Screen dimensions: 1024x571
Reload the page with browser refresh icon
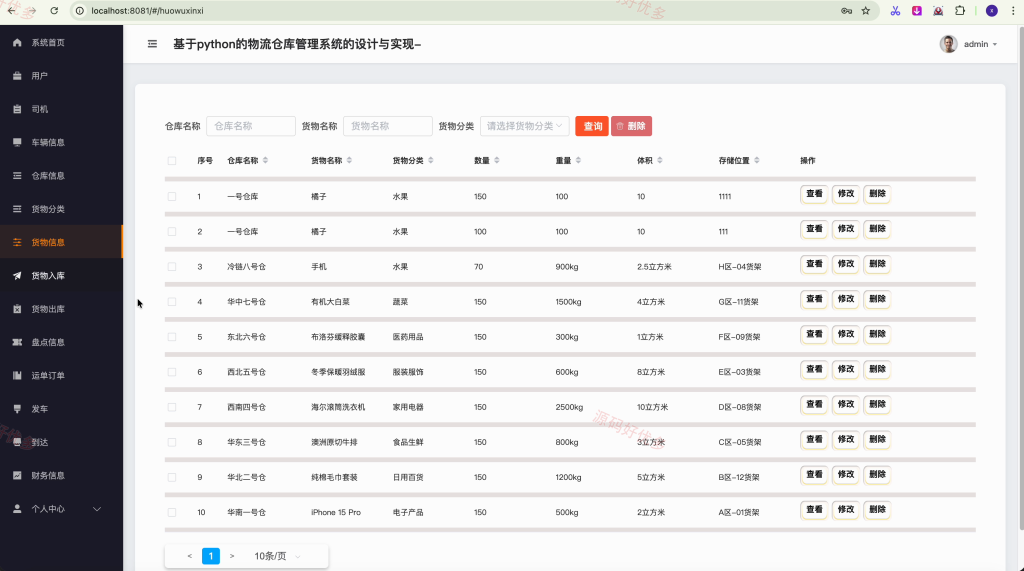54,10
